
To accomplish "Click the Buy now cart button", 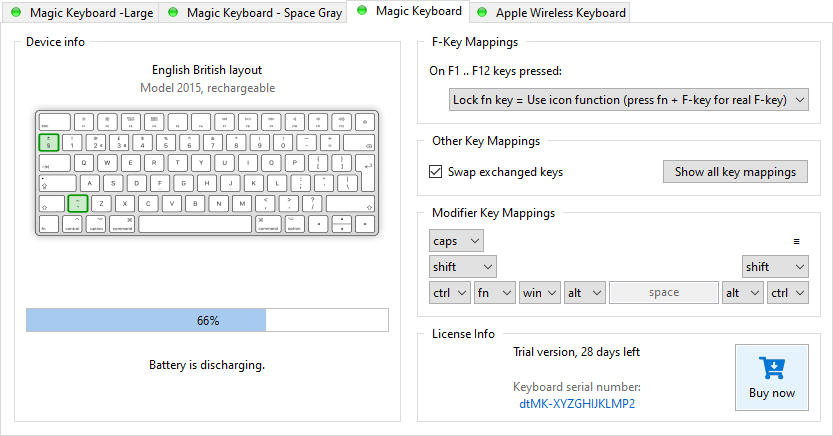I will [772, 378].
